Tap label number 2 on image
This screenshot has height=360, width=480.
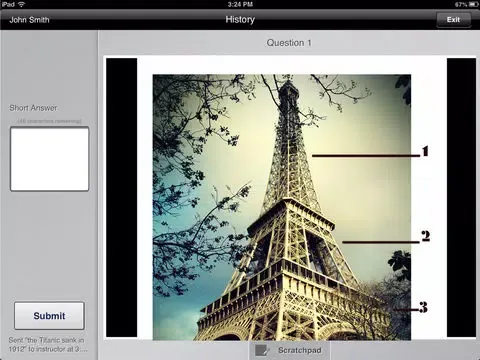pyautogui.click(x=425, y=236)
